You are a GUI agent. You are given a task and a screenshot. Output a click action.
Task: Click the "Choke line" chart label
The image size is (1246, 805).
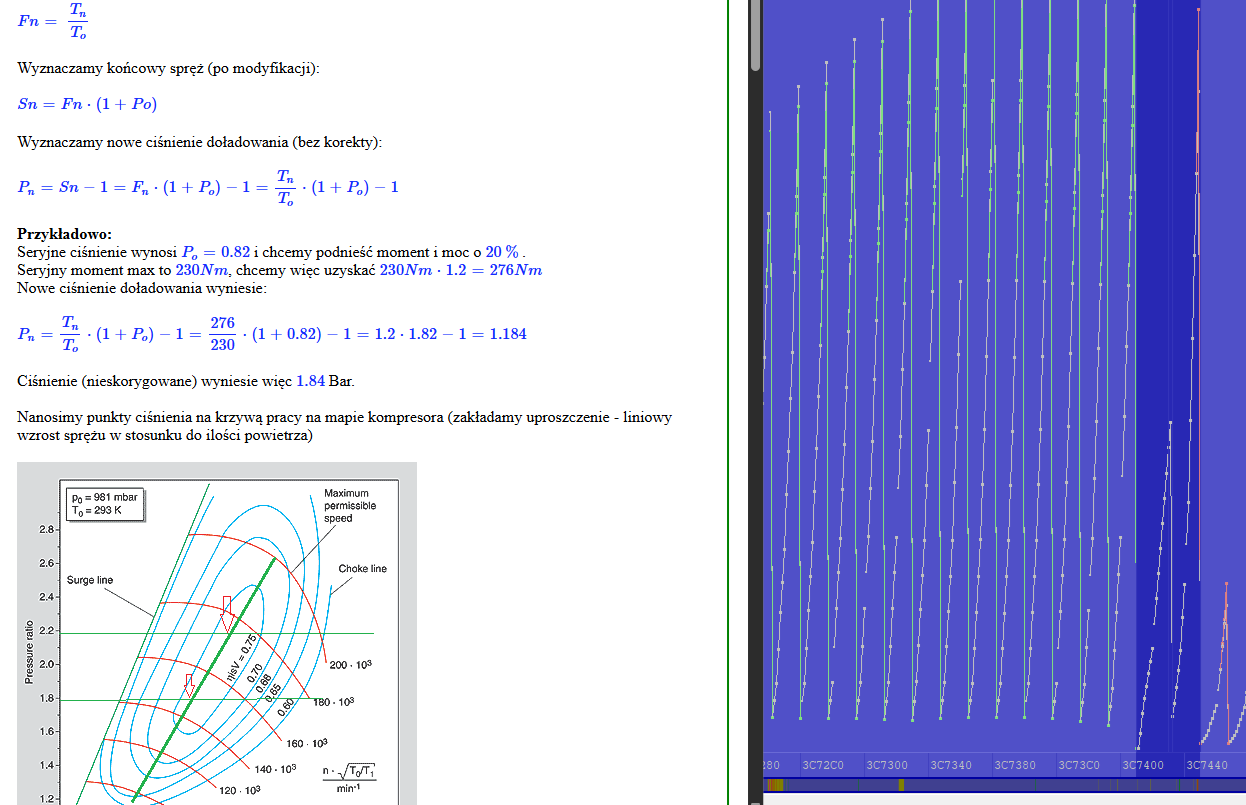coord(362,569)
